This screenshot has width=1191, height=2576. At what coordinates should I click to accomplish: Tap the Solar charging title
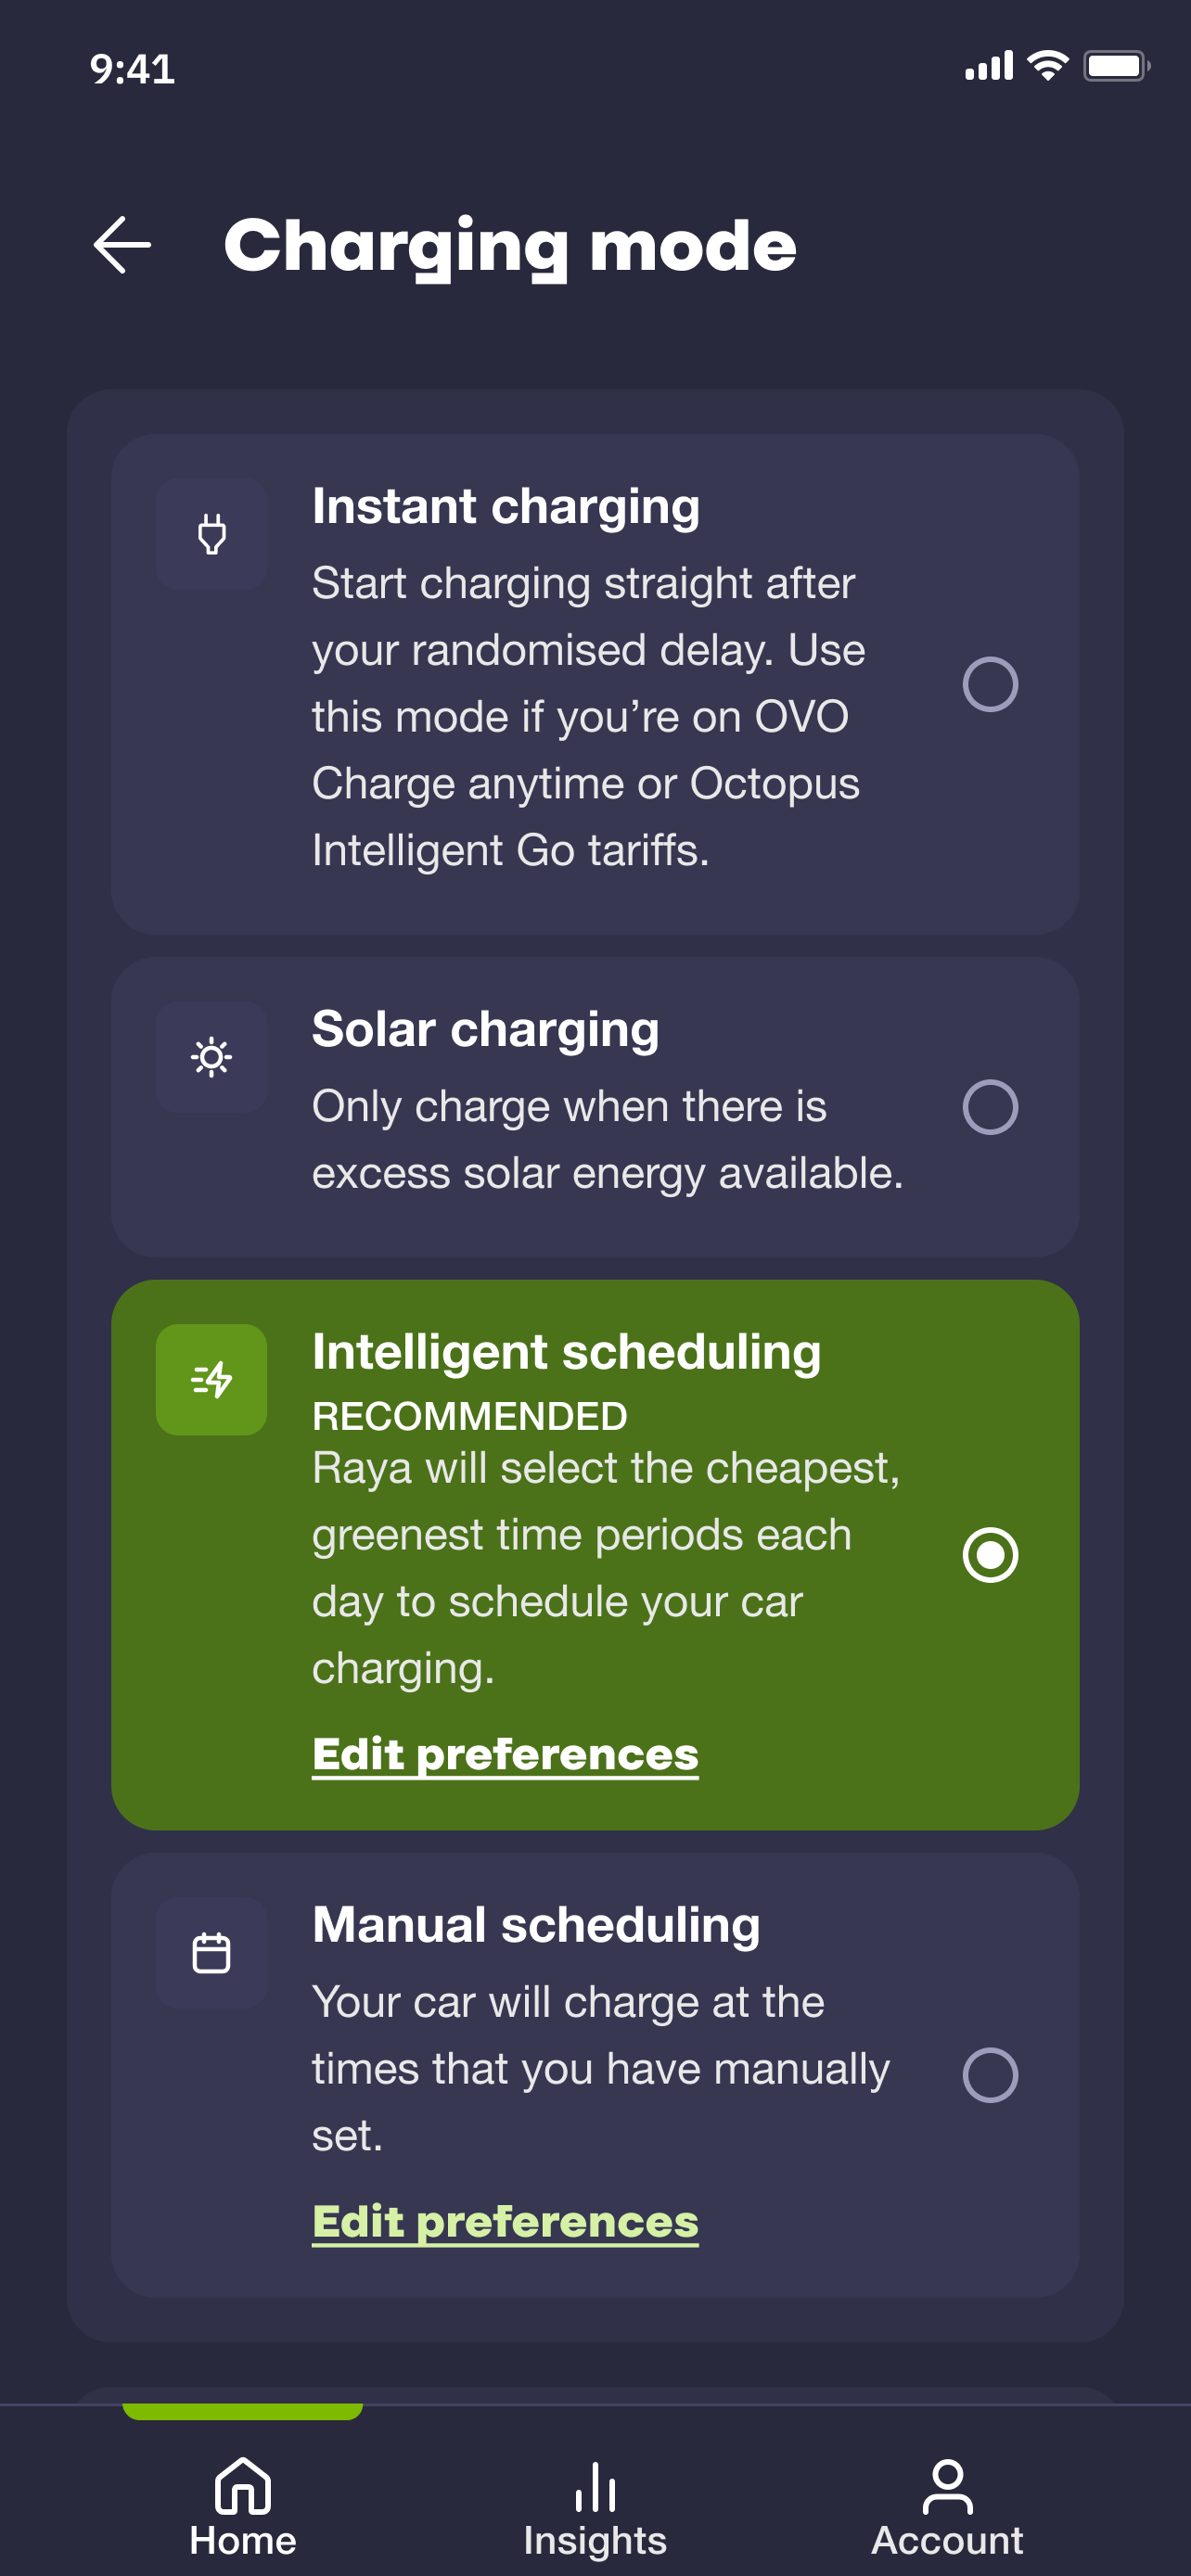485,1030
